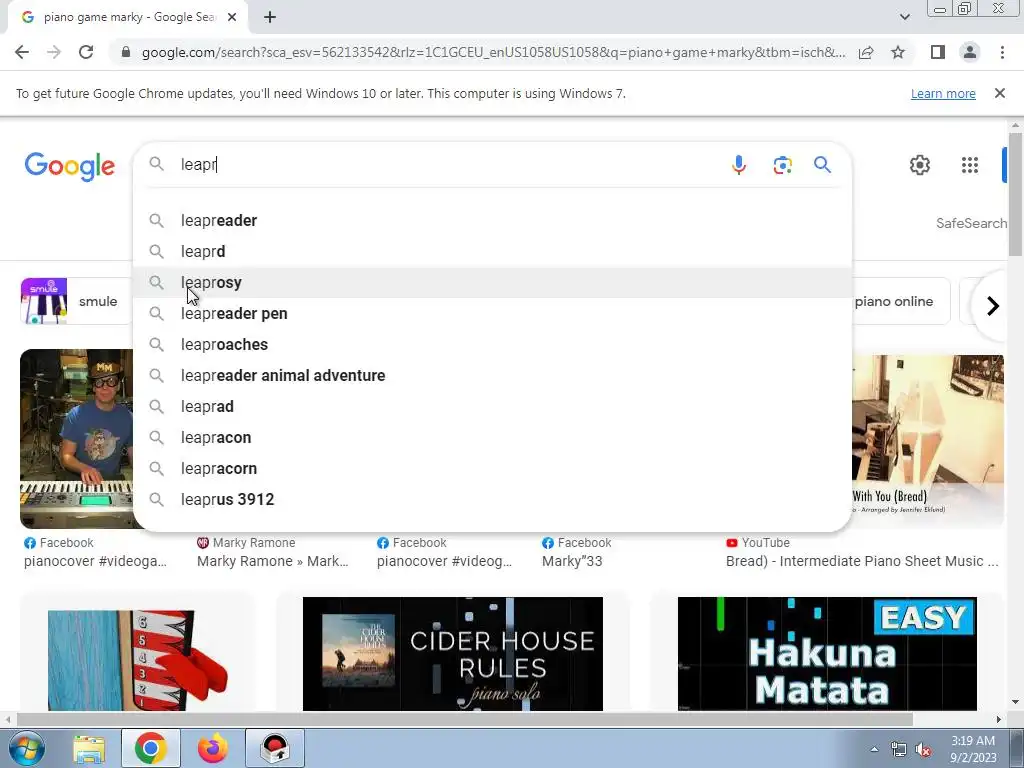1024x768 pixels.
Task: Select the leapreader suggestion
Action: pyautogui.click(x=492, y=221)
